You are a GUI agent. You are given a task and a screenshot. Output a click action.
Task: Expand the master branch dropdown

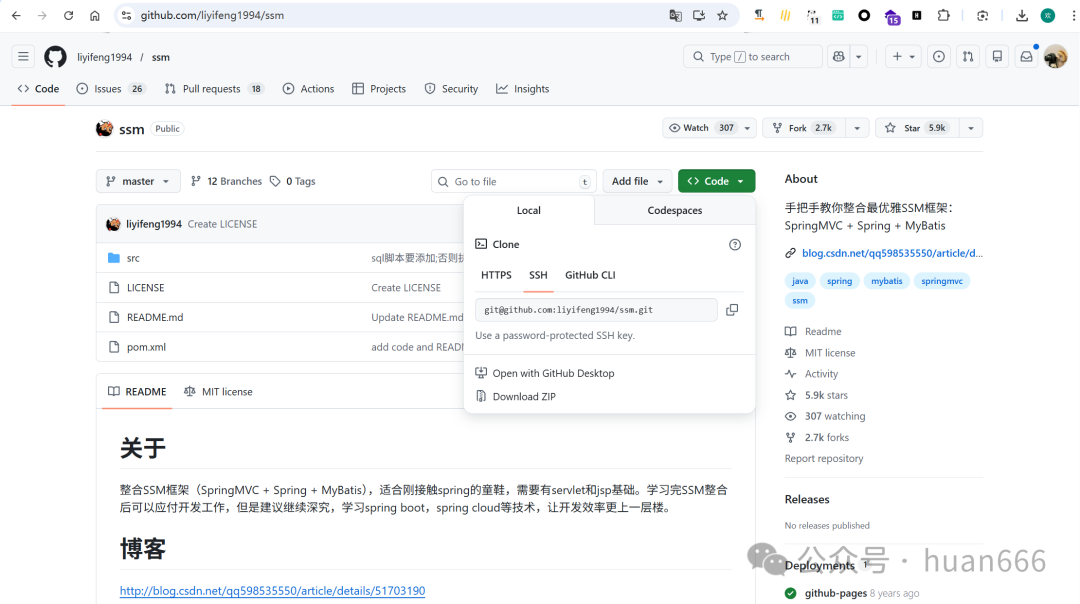pyautogui.click(x=138, y=181)
